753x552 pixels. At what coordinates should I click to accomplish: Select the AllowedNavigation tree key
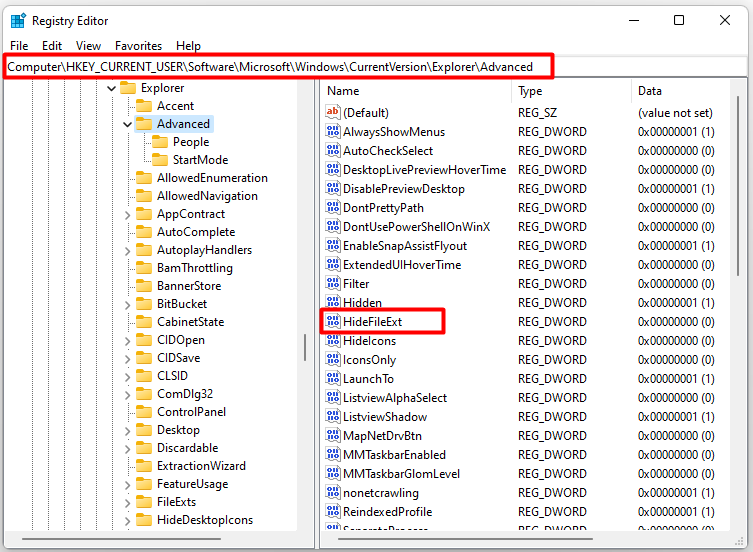(207, 196)
